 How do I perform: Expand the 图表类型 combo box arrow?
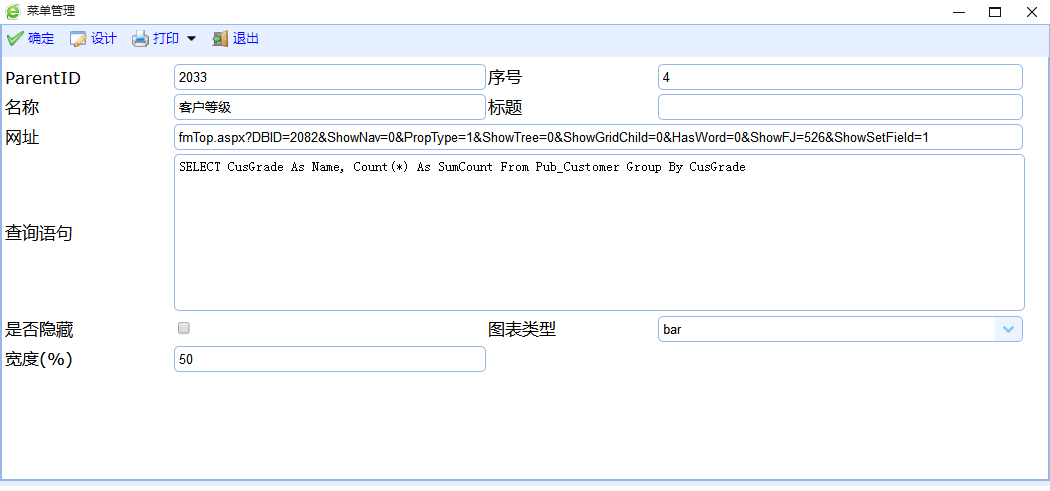click(x=1008, y=329)
